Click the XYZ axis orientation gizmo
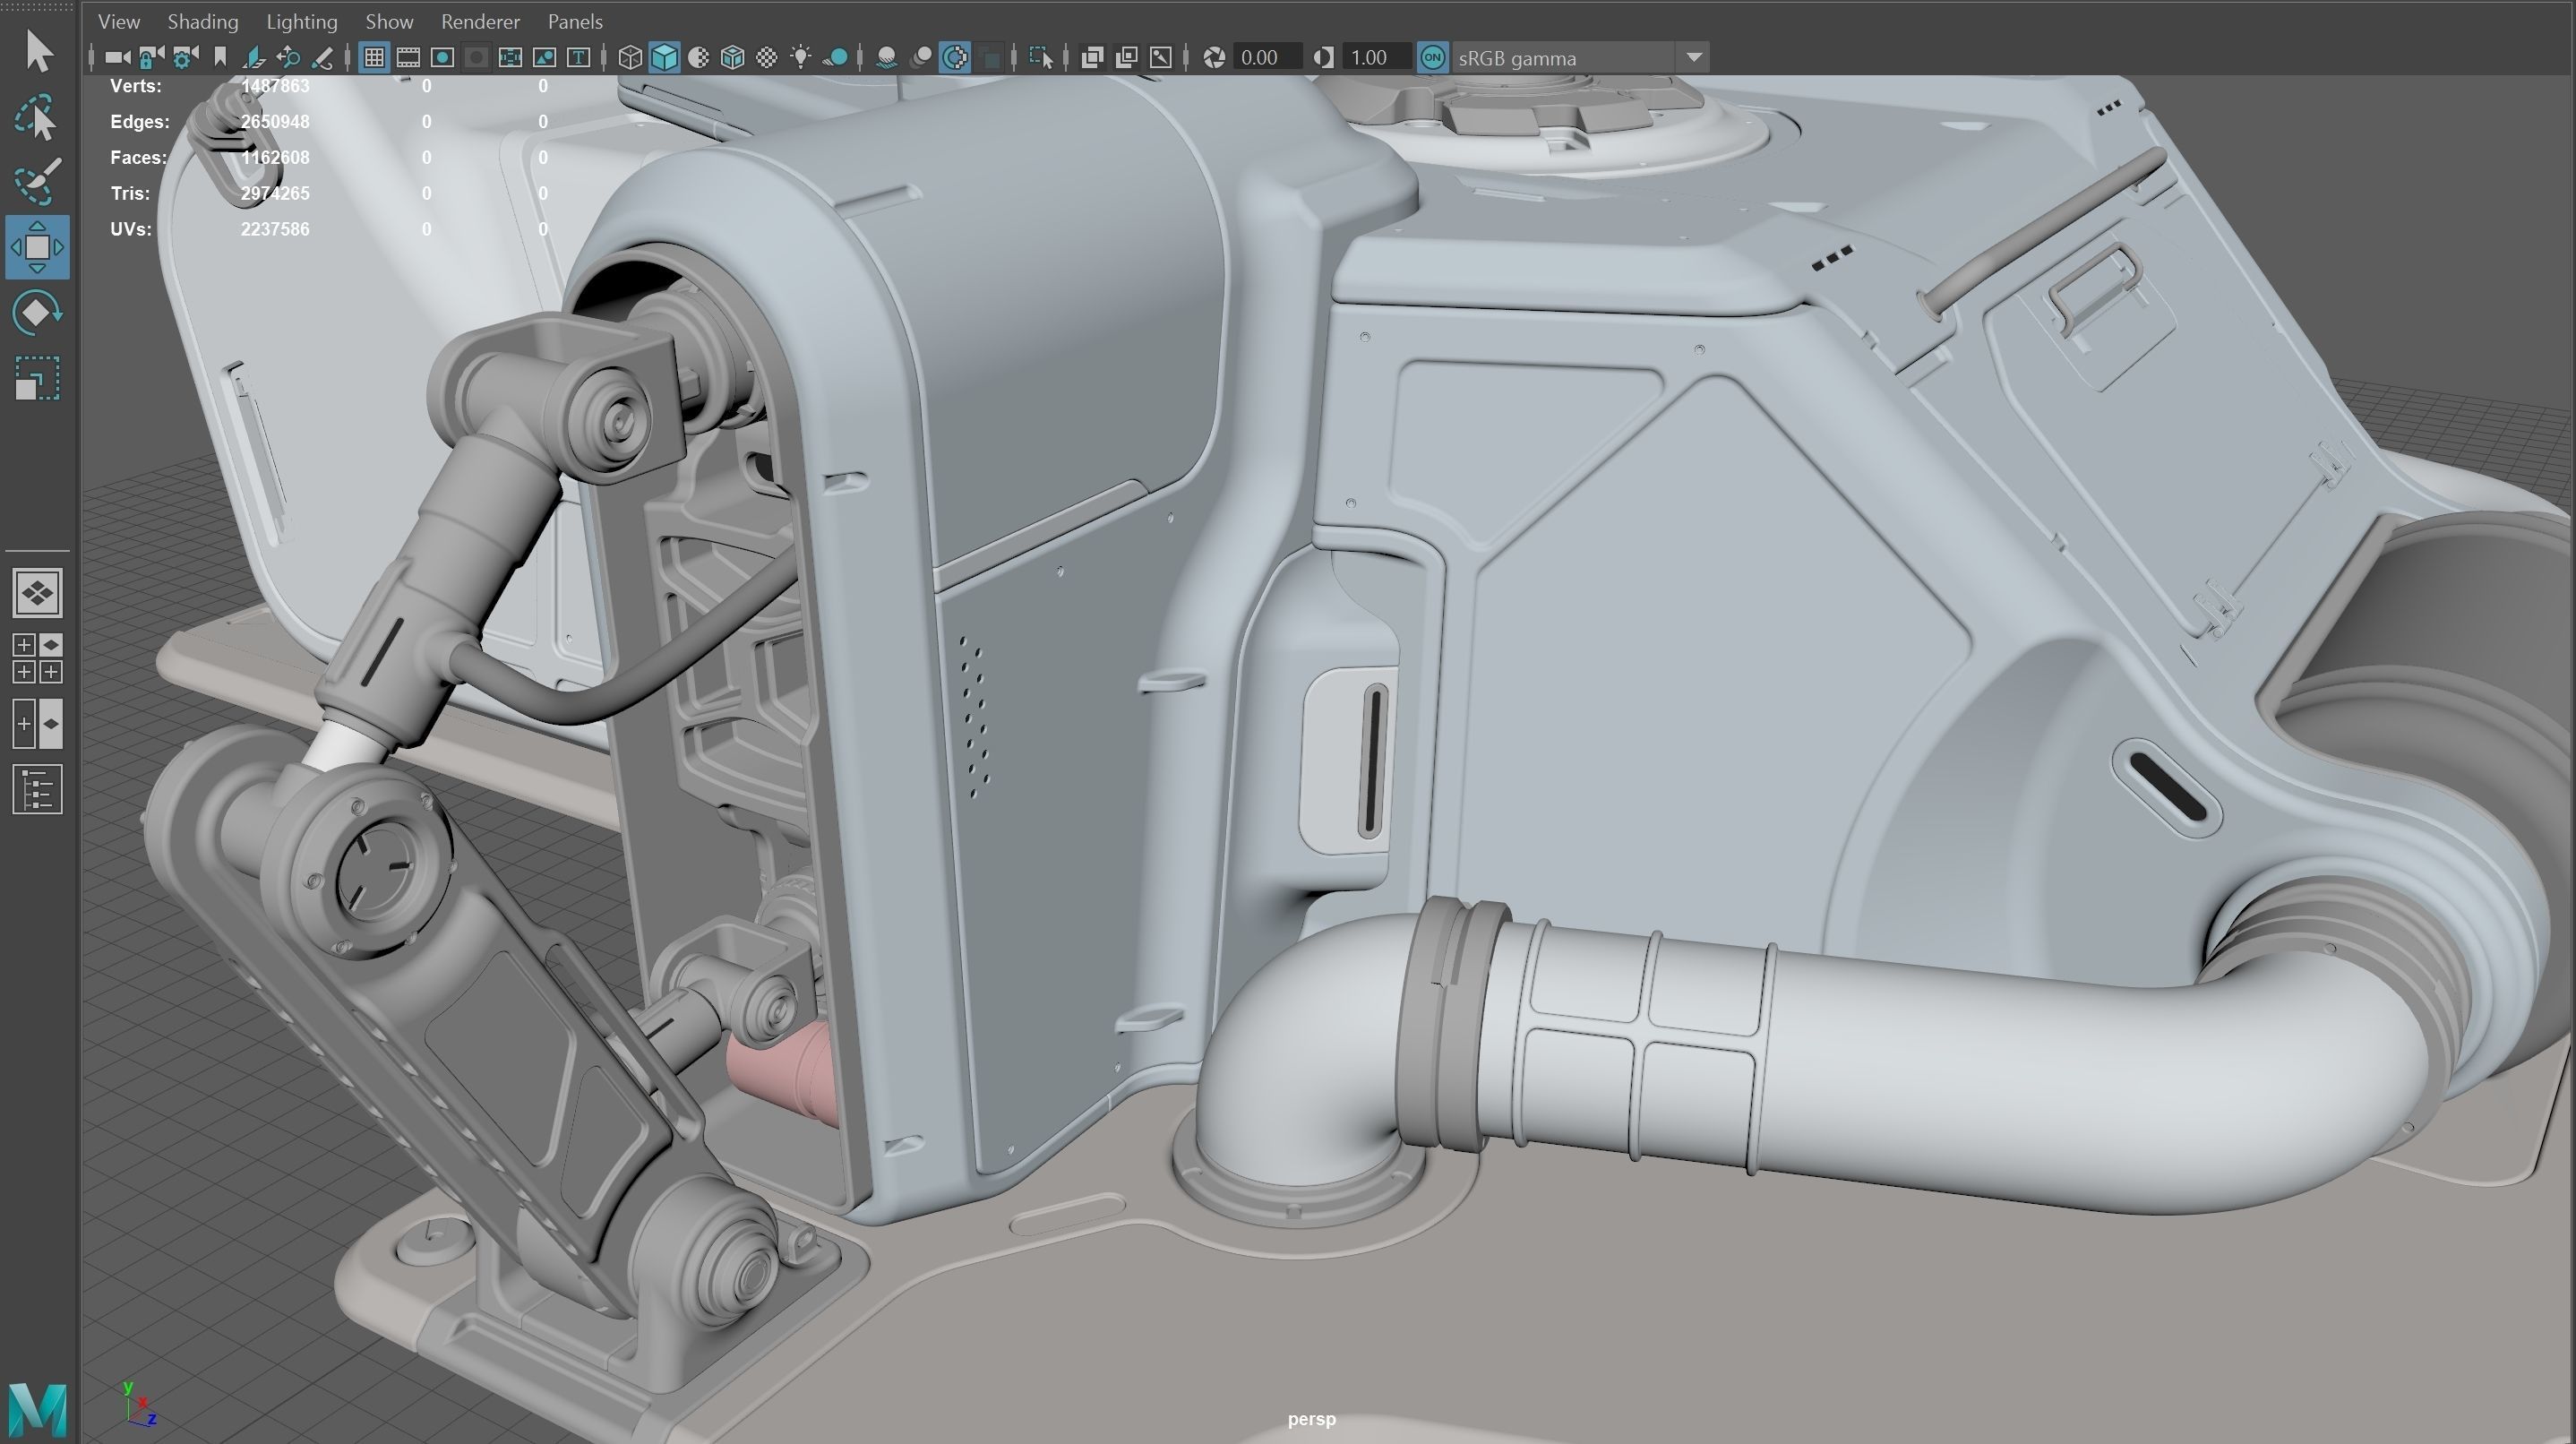2576x1444 pixels. click(139, 1404)
